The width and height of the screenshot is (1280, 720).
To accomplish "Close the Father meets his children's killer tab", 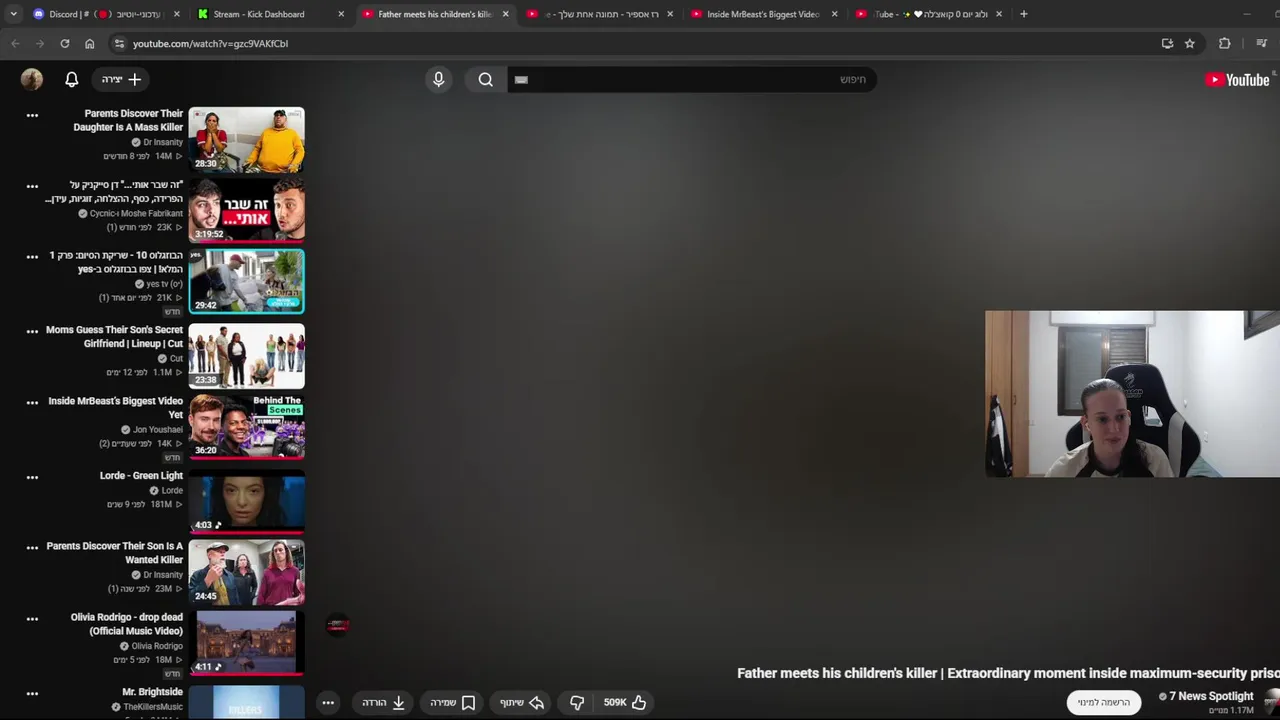I will click(x=505, y=14).
